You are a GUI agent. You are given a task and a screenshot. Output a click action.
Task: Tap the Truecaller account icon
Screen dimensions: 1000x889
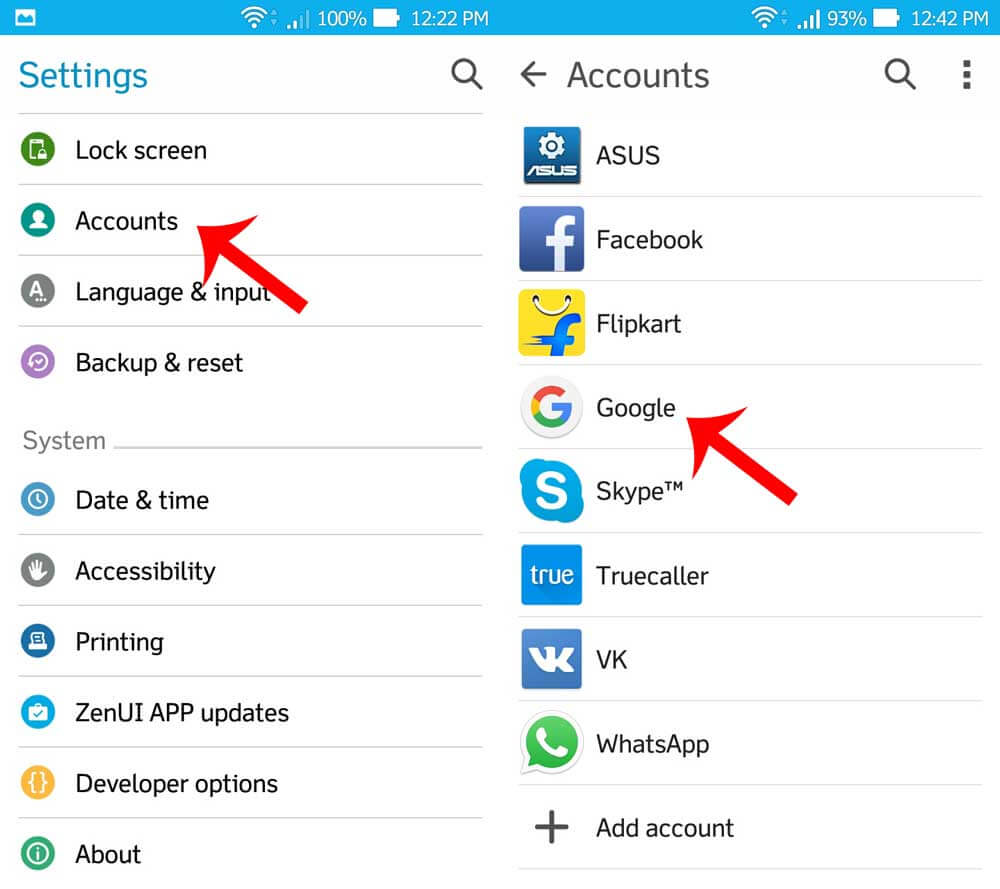pyautogui.click(x=551, y=576)
